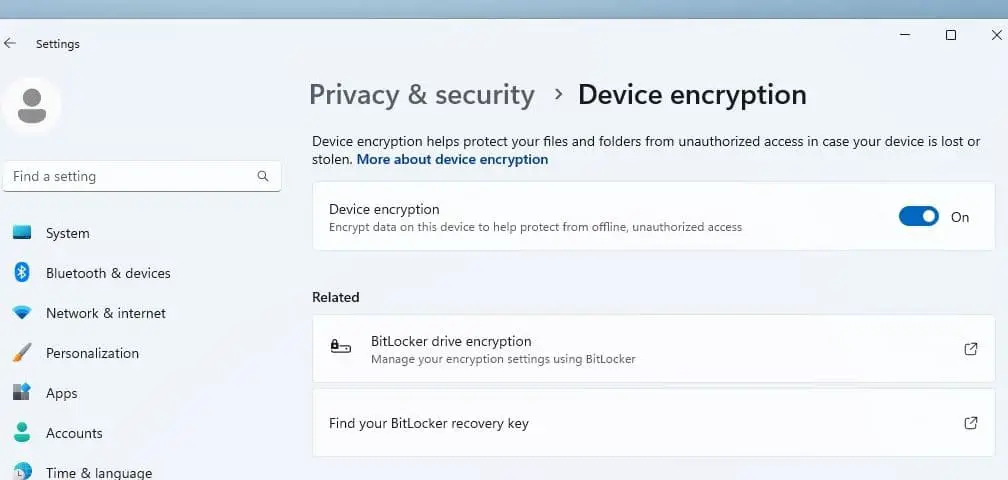Click the search magnifier icon

pos(263,176)
